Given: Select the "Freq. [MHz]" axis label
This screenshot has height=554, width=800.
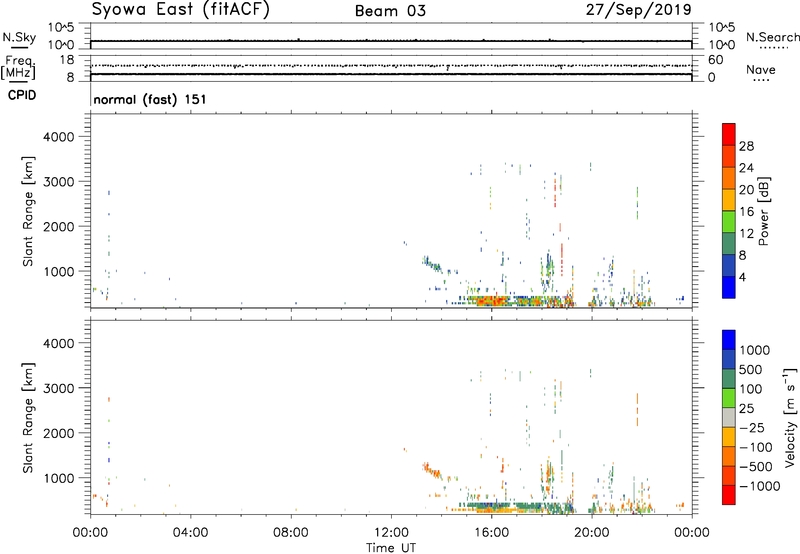Looking at the screenshot, I should [19, 67].
